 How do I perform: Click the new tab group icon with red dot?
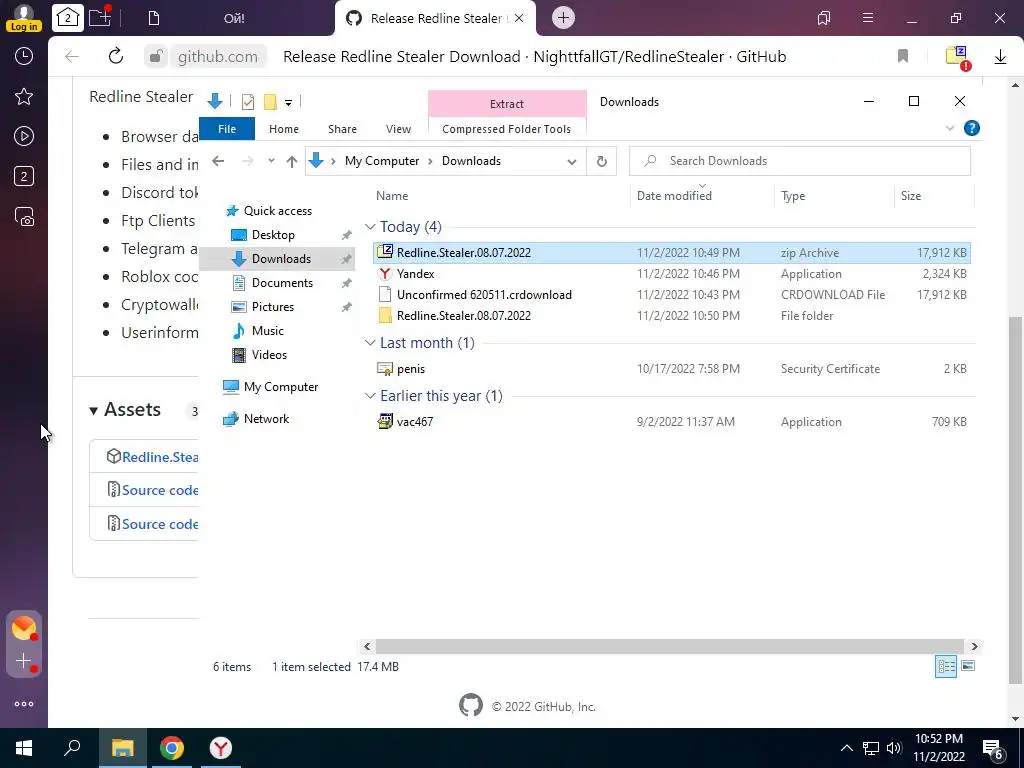click(x=100, y=16)
